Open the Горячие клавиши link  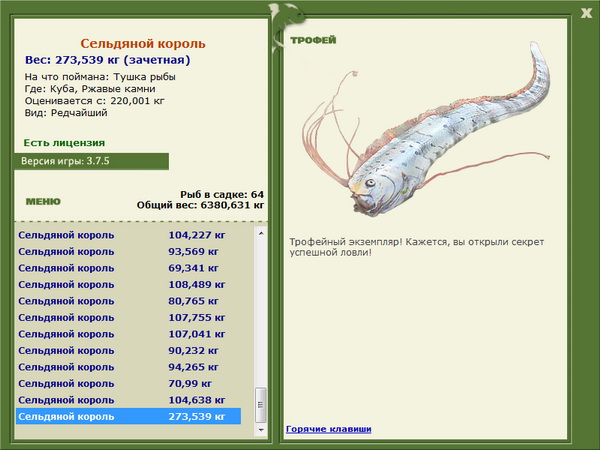click(329, 429)
